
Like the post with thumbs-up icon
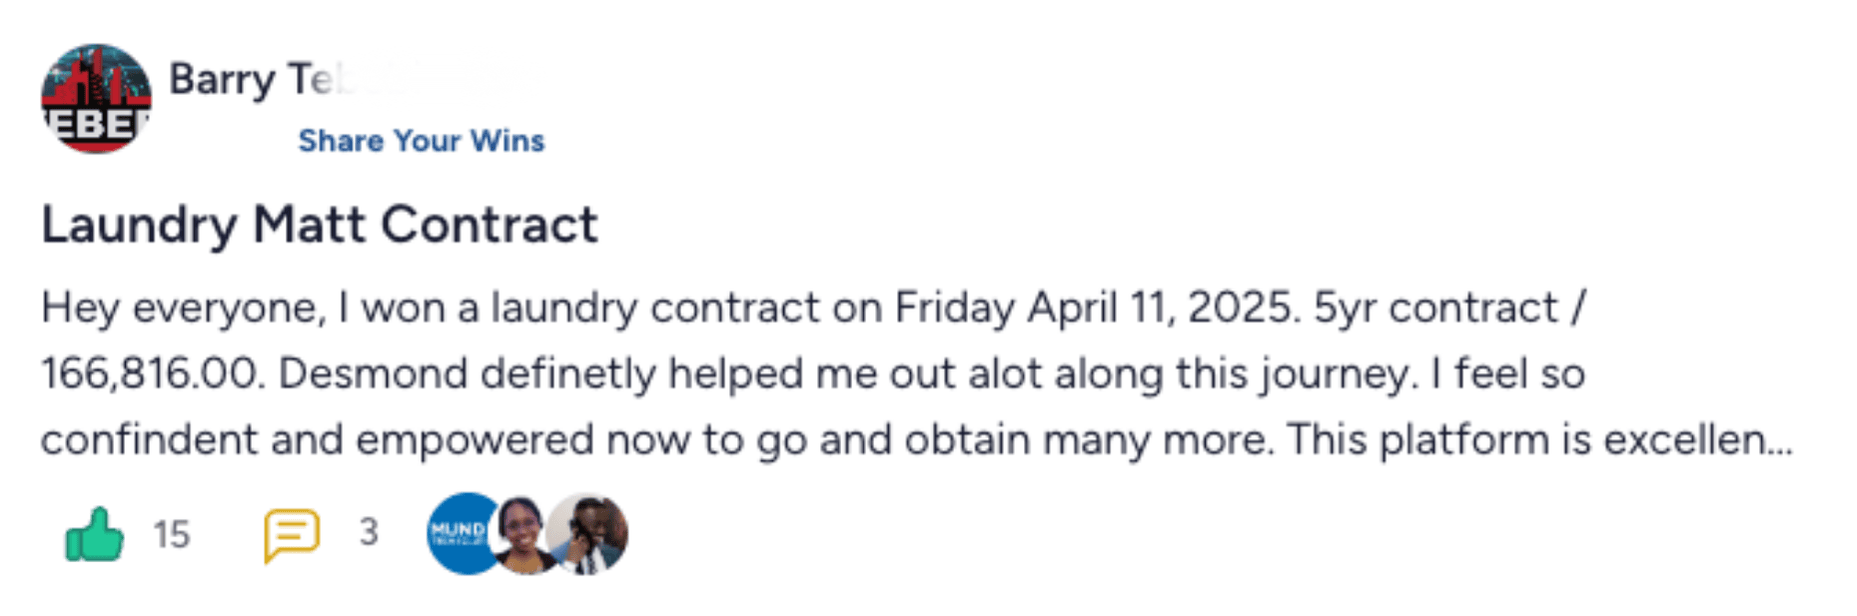(x=94, y=535)
